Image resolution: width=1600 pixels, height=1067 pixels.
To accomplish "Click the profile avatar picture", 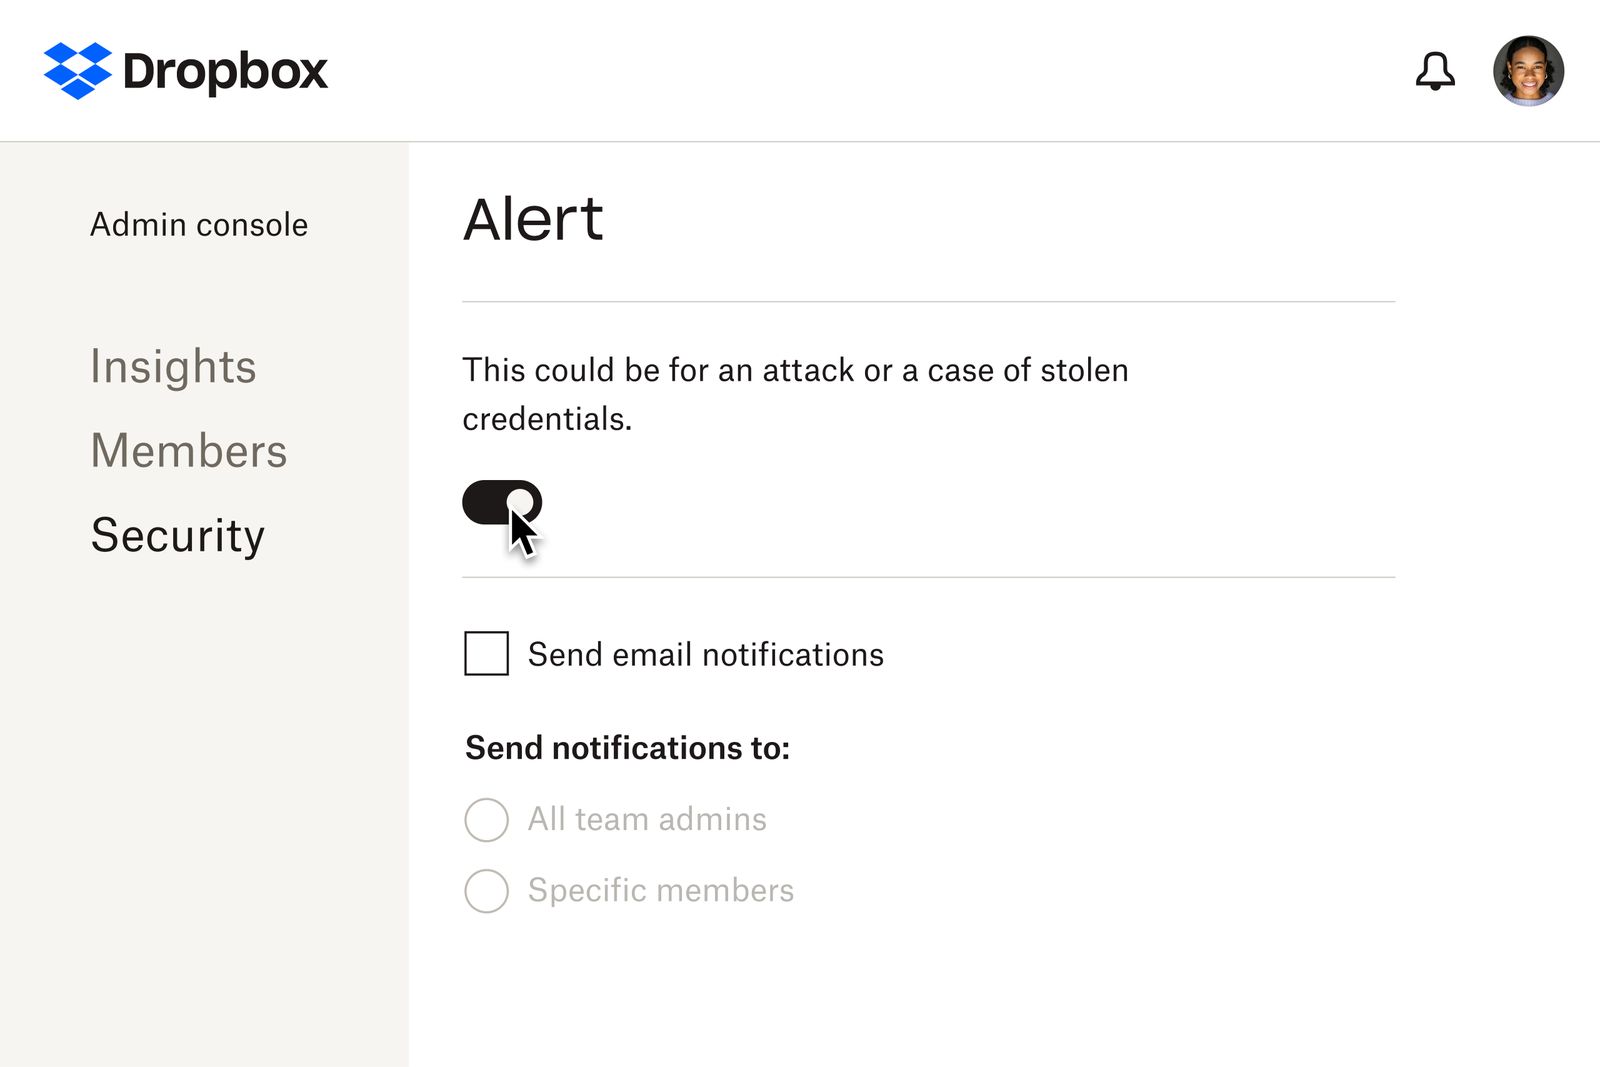I will pyautogui.click(x=1527, y=70).
